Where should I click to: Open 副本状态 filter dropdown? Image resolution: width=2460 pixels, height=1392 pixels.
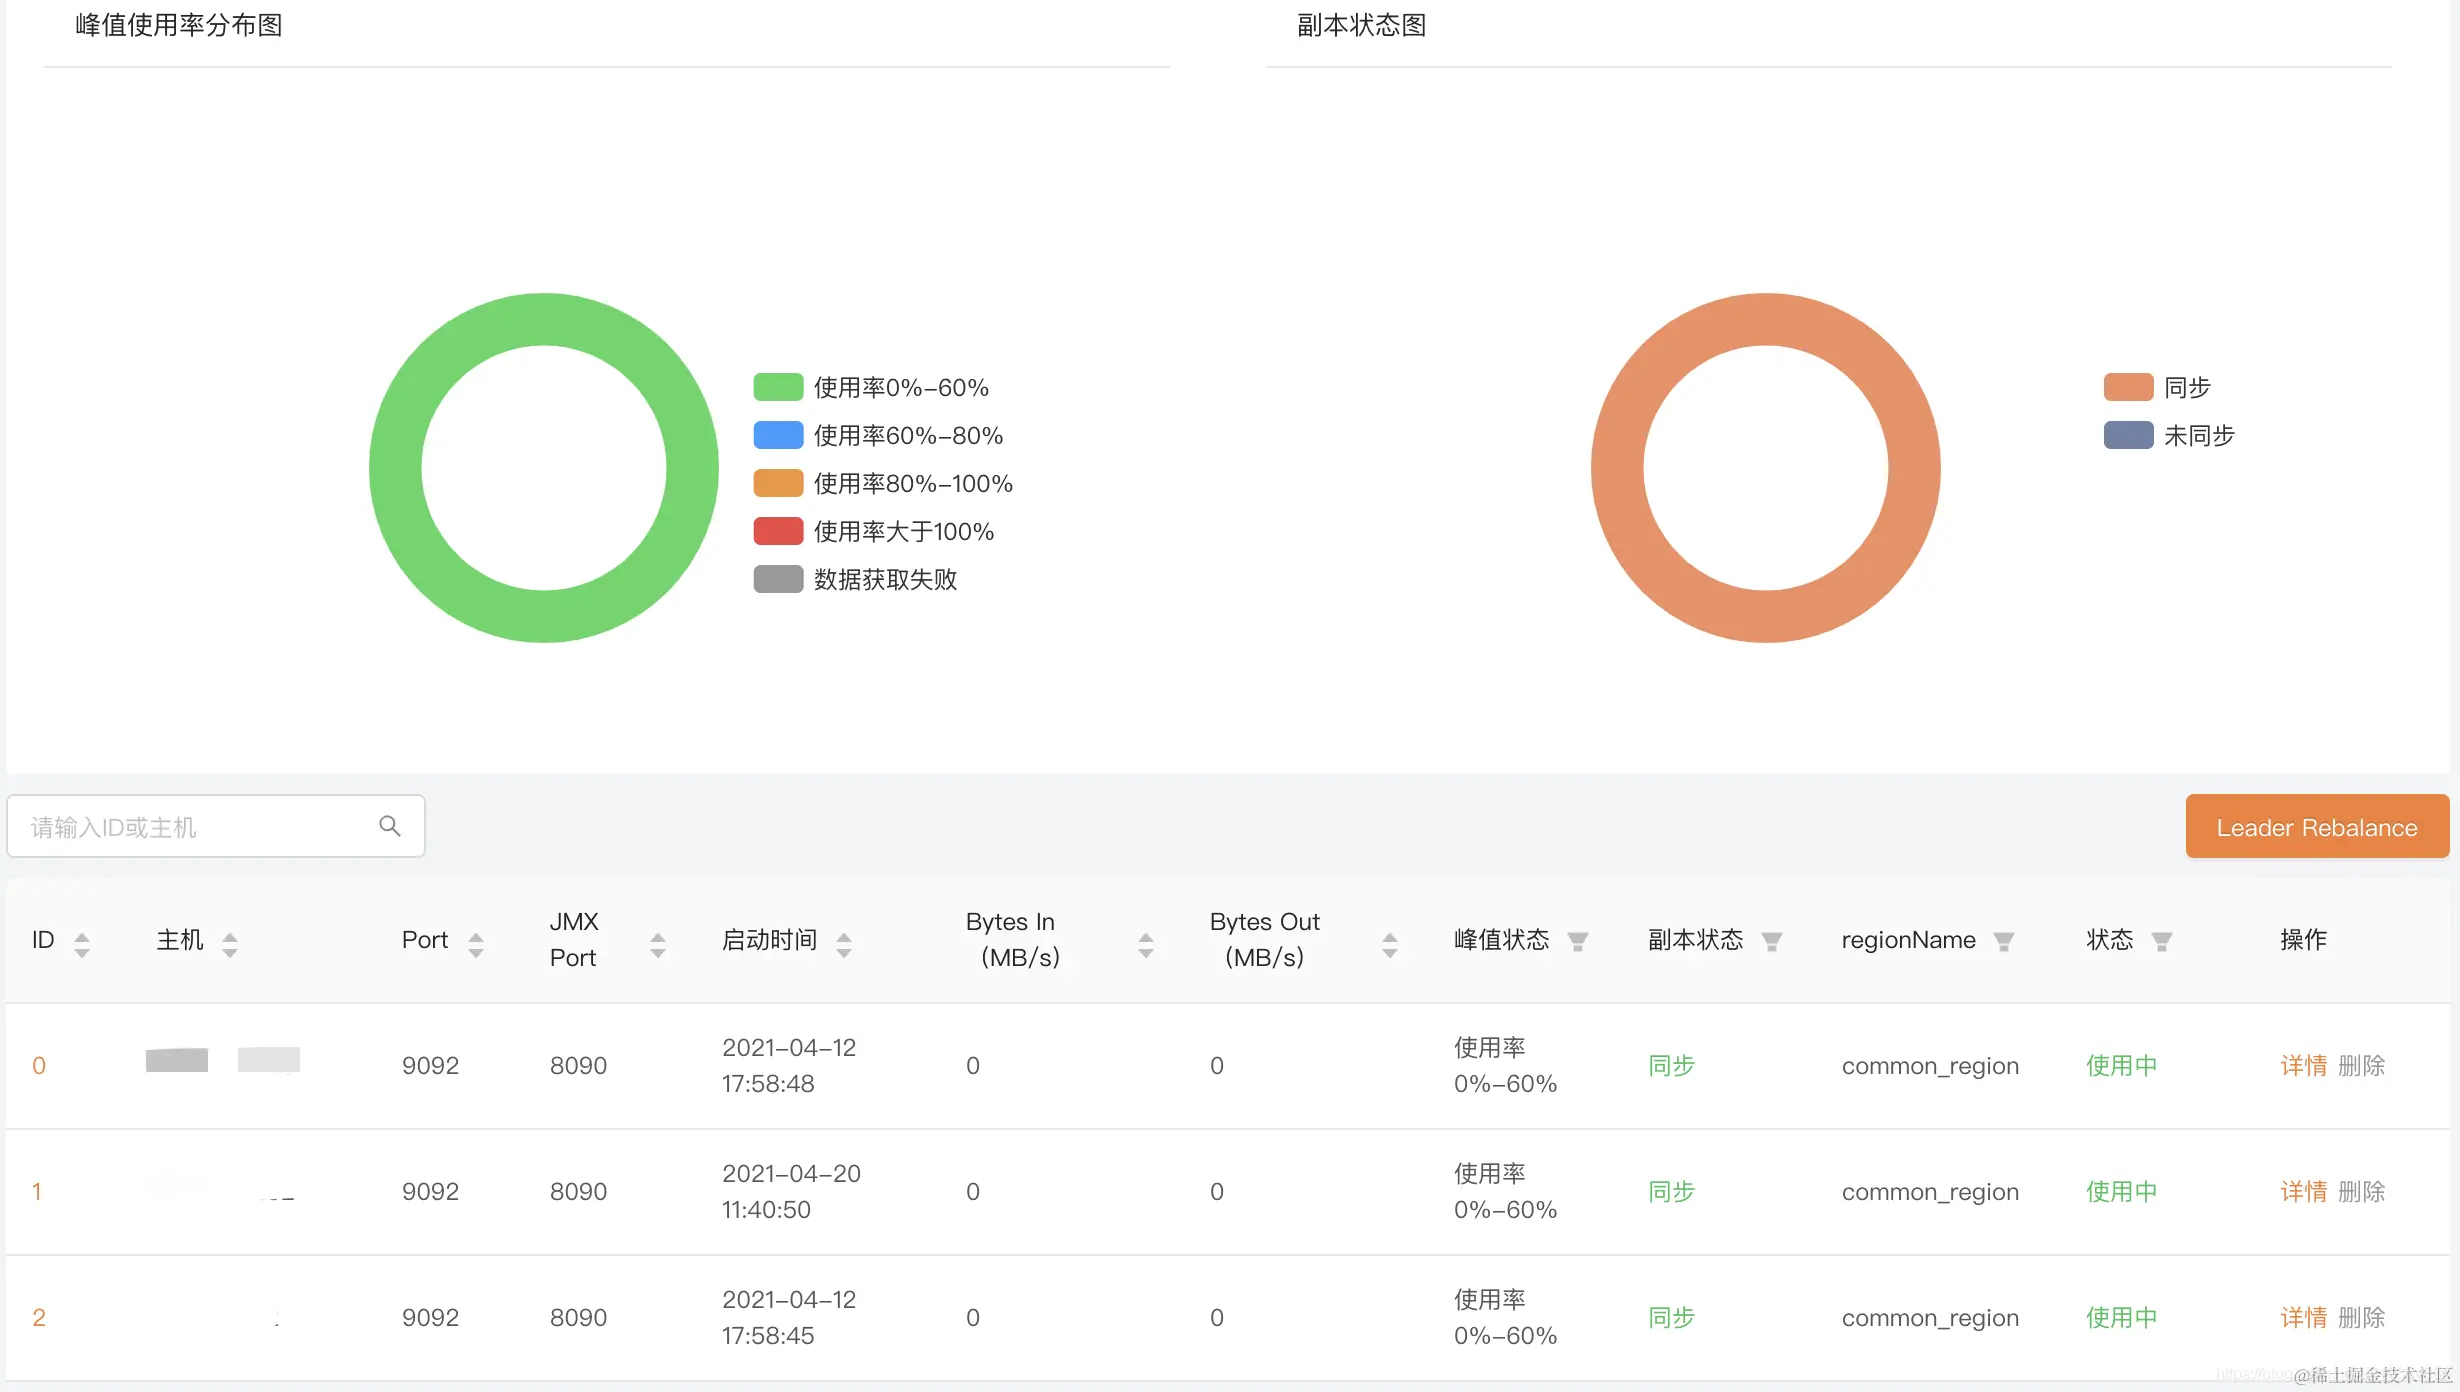1772,941
